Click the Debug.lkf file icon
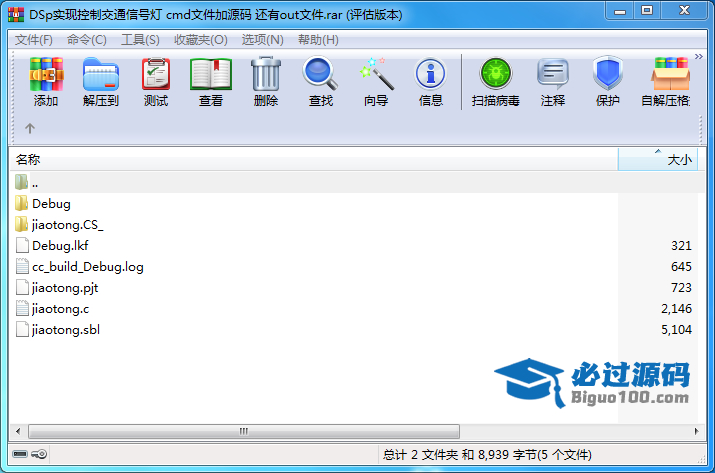The image size is (715, 473). [x=22, y=245]
